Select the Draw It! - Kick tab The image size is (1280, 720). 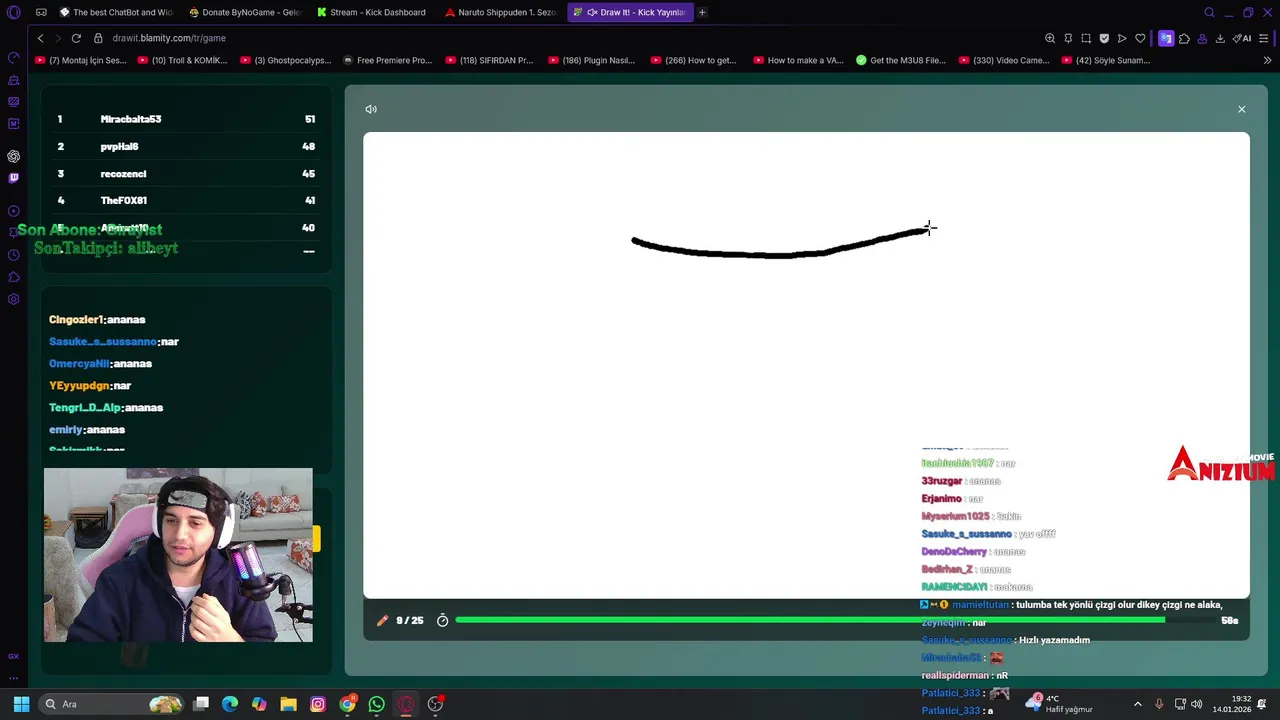[630, 13]
